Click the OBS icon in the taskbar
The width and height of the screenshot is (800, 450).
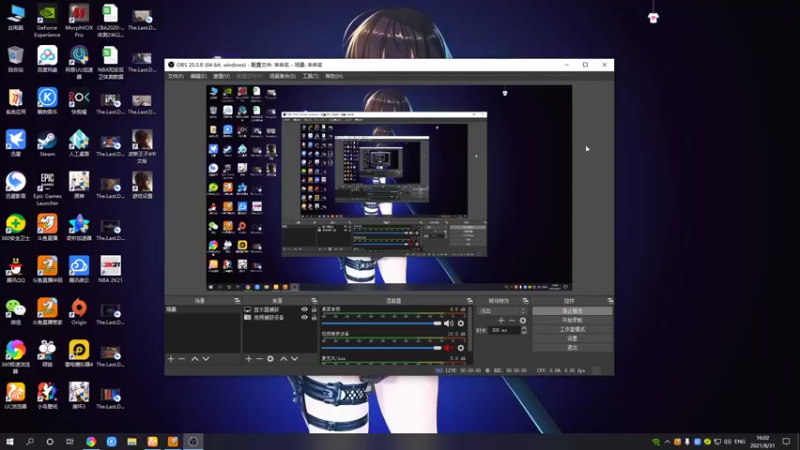[x=193, y=441]
